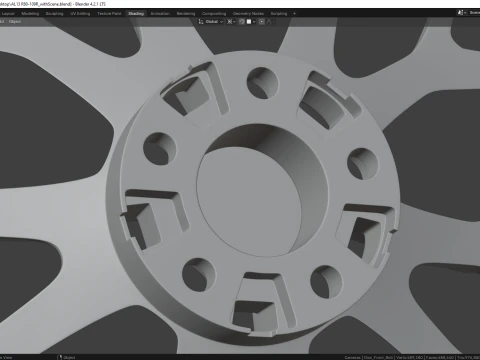Switch to the Animation workspace tab

(160, 14)
